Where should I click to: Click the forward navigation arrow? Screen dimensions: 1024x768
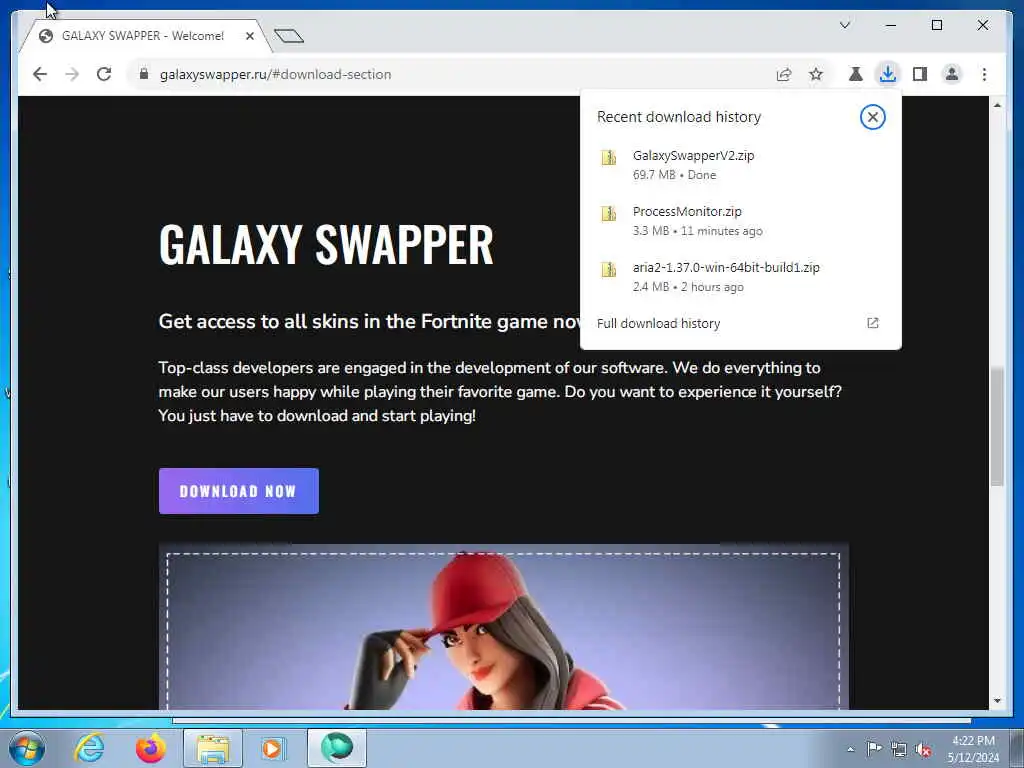click(72, 74)
